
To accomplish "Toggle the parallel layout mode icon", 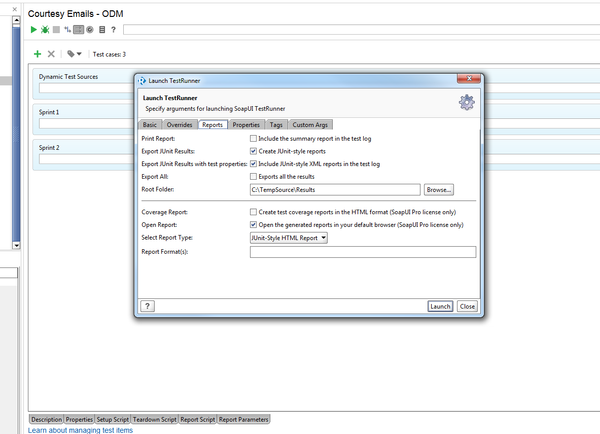I will click(x=78, y=29).
